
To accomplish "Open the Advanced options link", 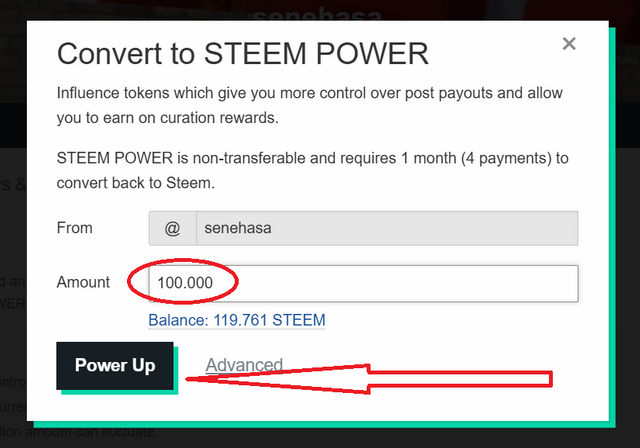I will [244, 365].
